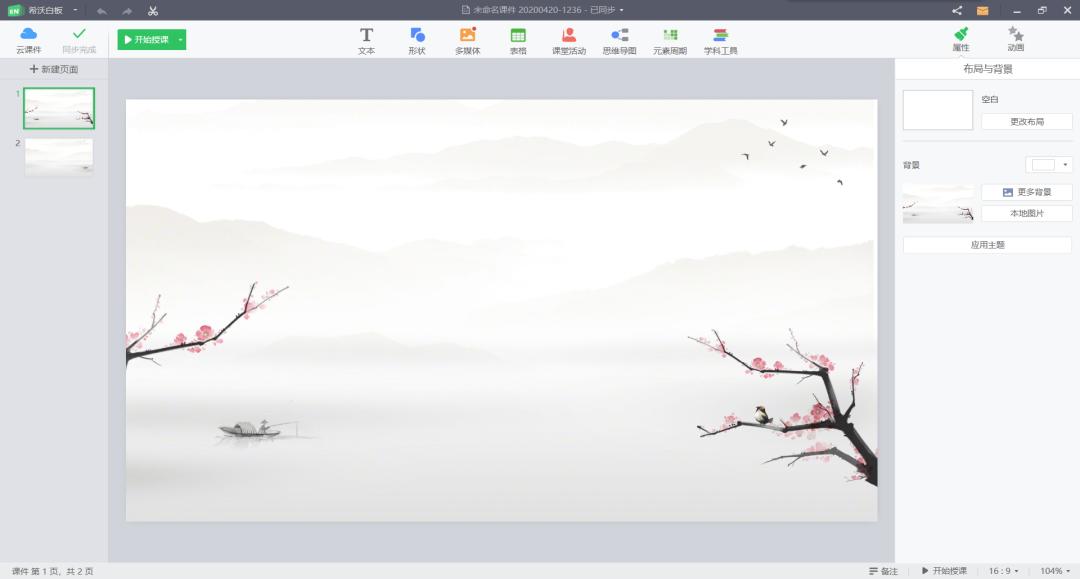Open the 多媒体 multimedia tool
The width and height of the screenshot is (1080, 579).
tap(467, 40)
